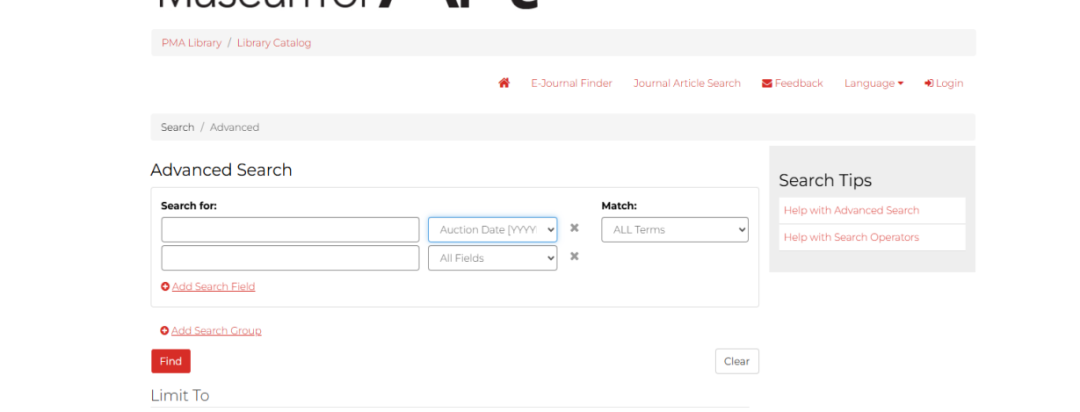Open Help with Search Operators
Viewport: 1080px width, 412px height.
click(x=851, y=237)
